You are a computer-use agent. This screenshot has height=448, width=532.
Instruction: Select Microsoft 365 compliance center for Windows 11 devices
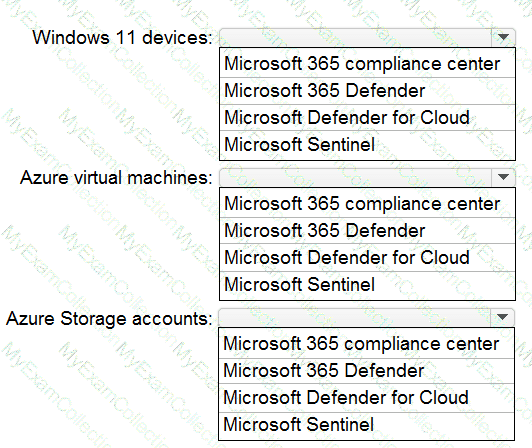coord(367,63)
